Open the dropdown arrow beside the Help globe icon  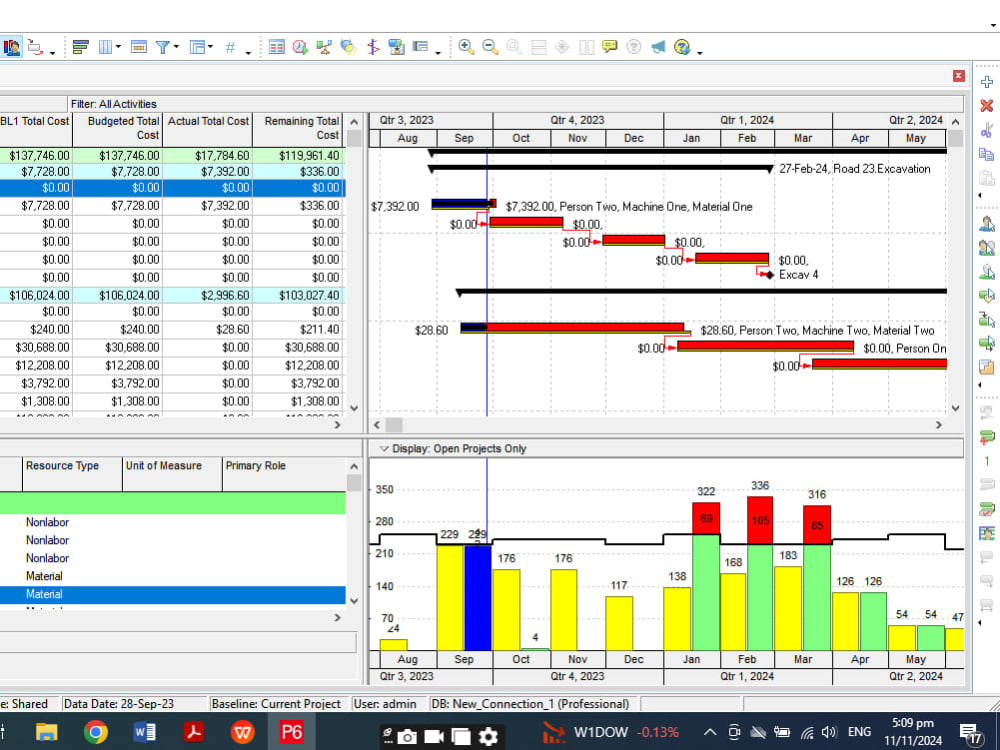[x=700, y=52]
